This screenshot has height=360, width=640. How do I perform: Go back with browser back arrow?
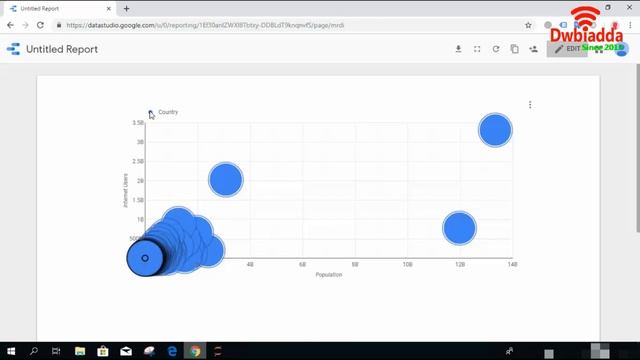point(10,25)
